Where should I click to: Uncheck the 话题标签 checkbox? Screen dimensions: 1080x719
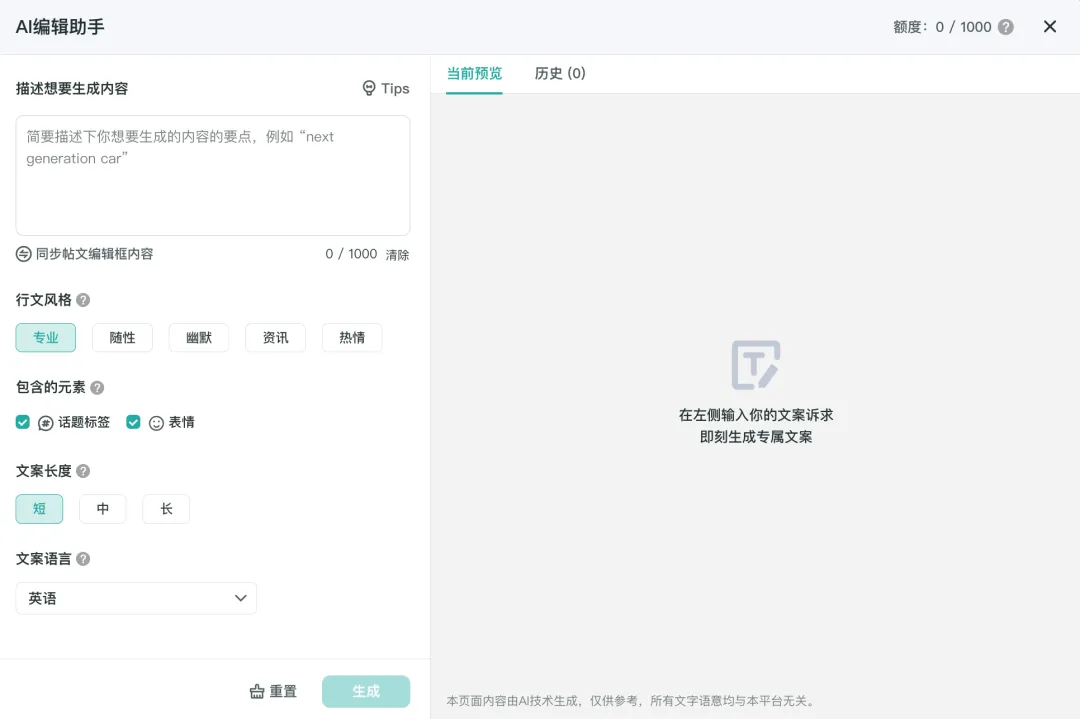[22, 422]
